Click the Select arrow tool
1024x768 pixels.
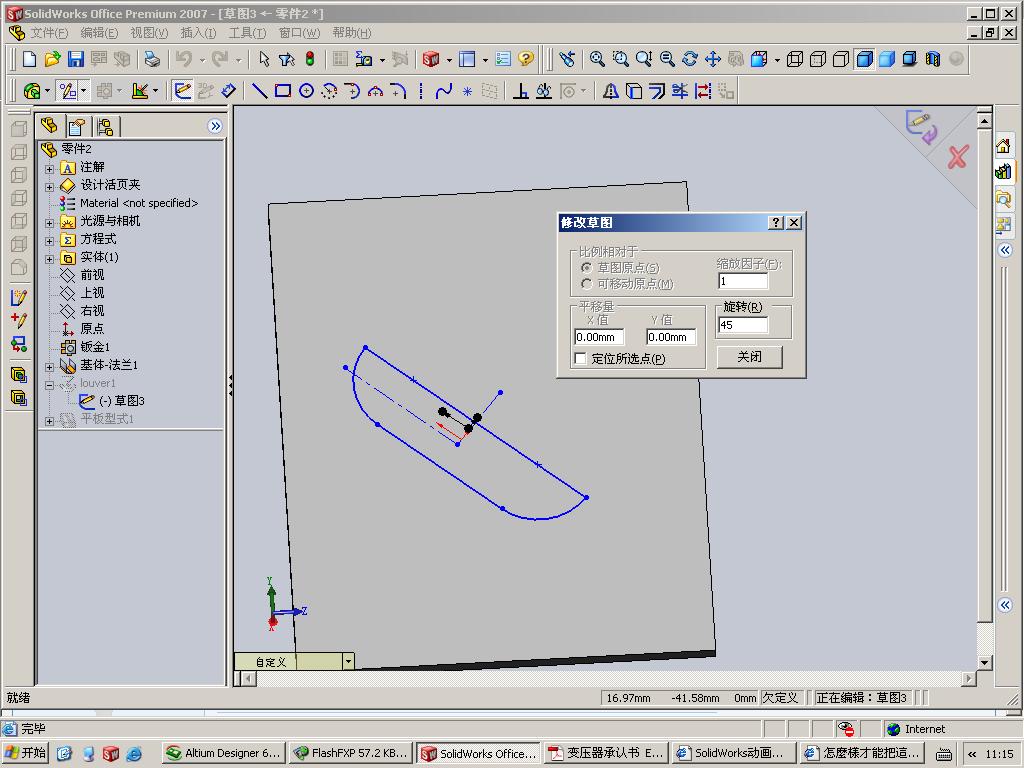coord(264,59)
